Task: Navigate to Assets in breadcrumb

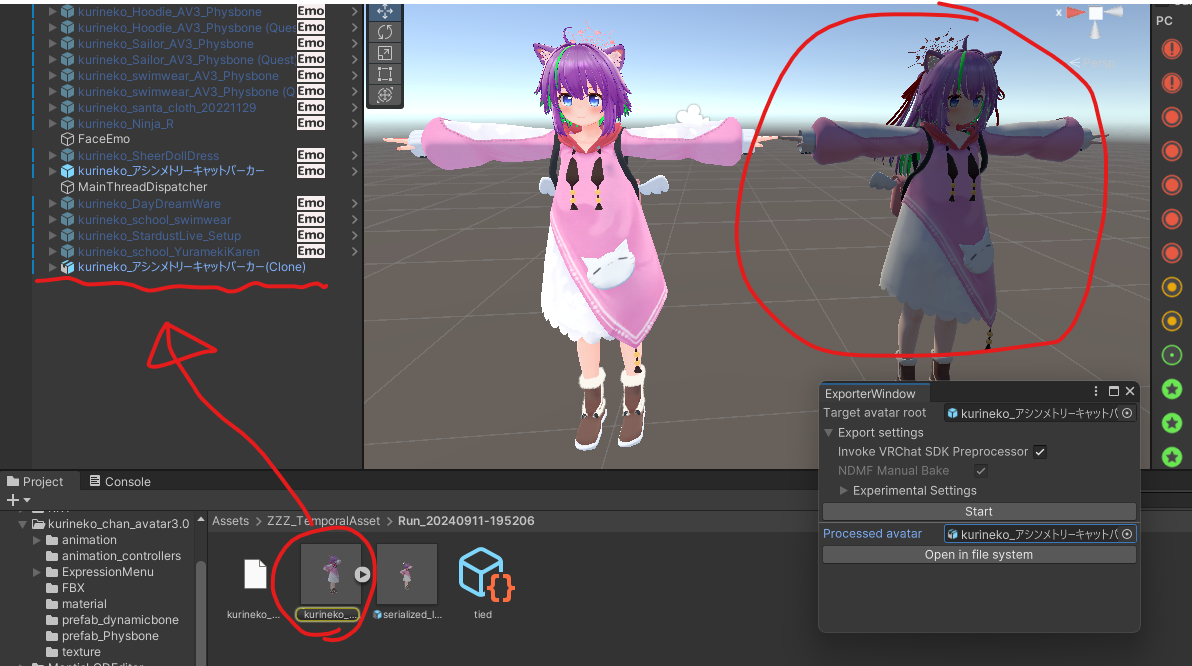Action: (x=230, y=521)
